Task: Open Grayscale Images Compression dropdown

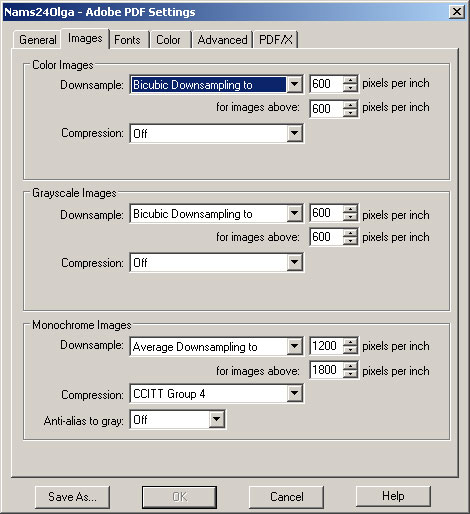Action: (x=216, y=262)
